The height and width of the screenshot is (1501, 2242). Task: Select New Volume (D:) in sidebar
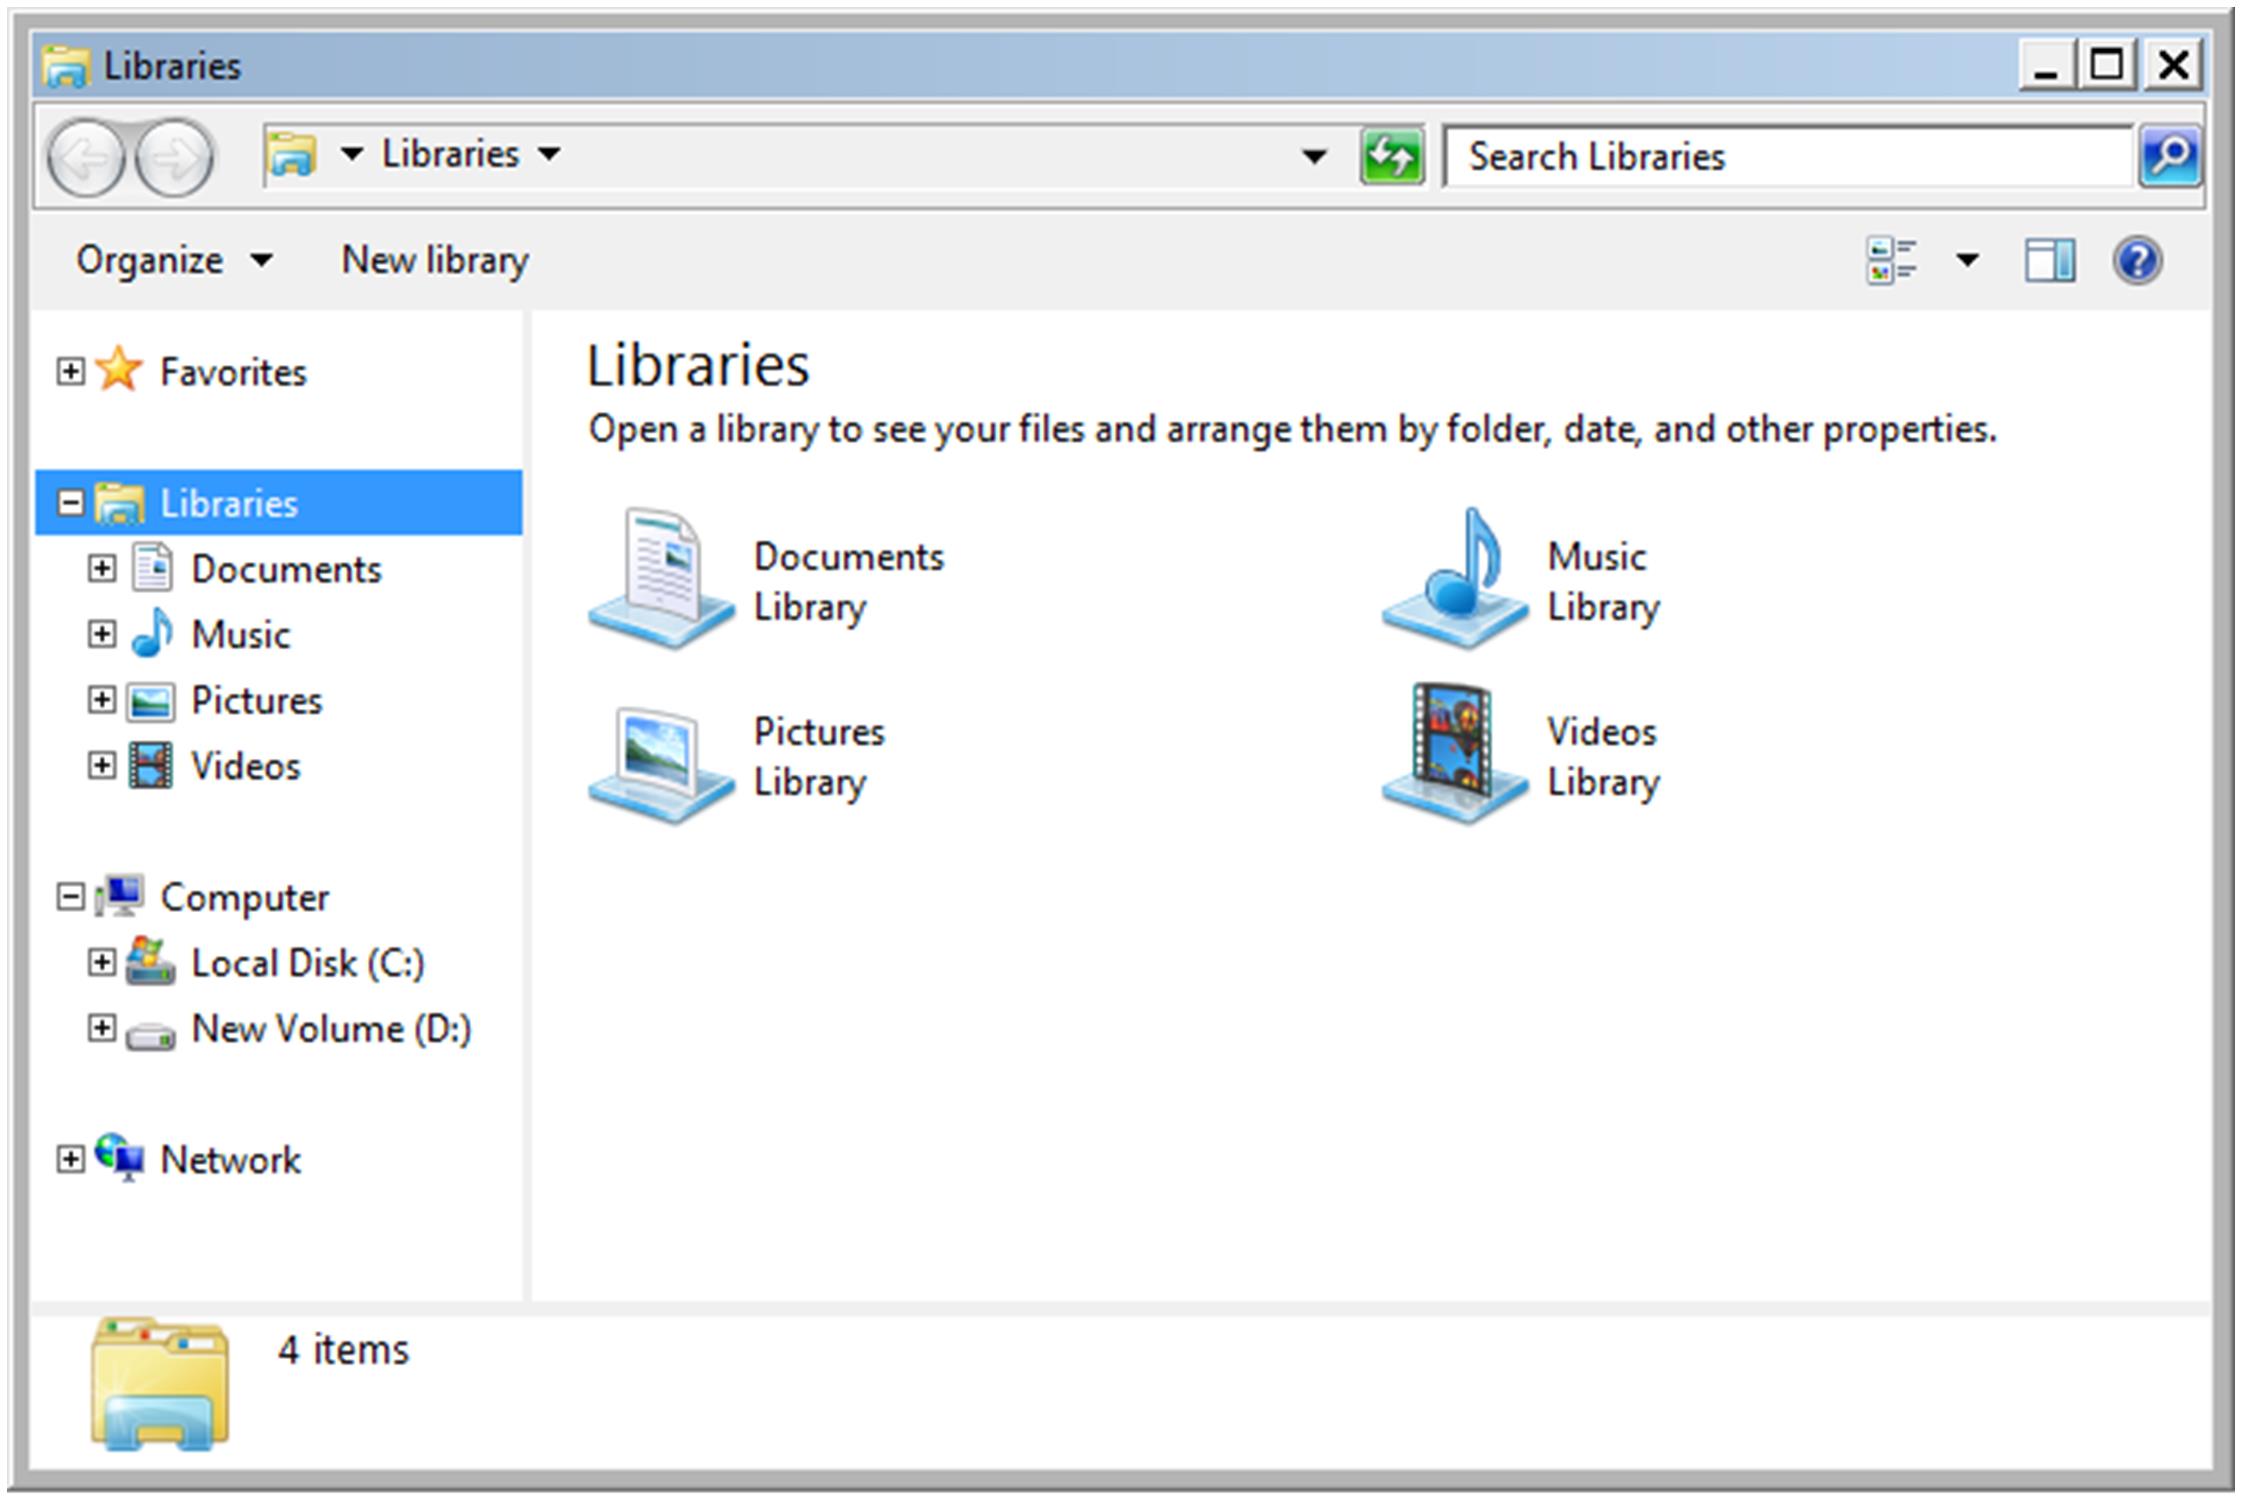[330, 1029]
